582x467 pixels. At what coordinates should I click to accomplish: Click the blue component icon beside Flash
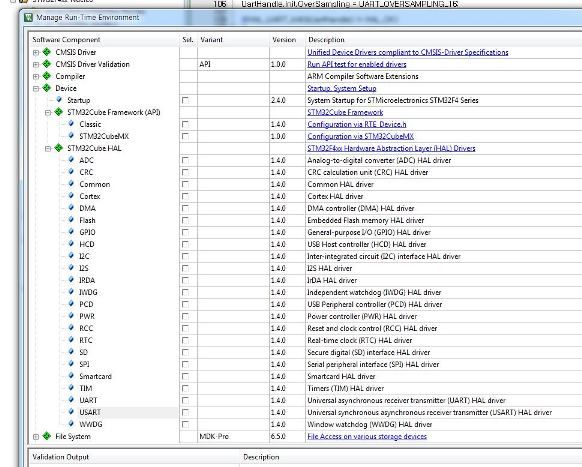71,220
